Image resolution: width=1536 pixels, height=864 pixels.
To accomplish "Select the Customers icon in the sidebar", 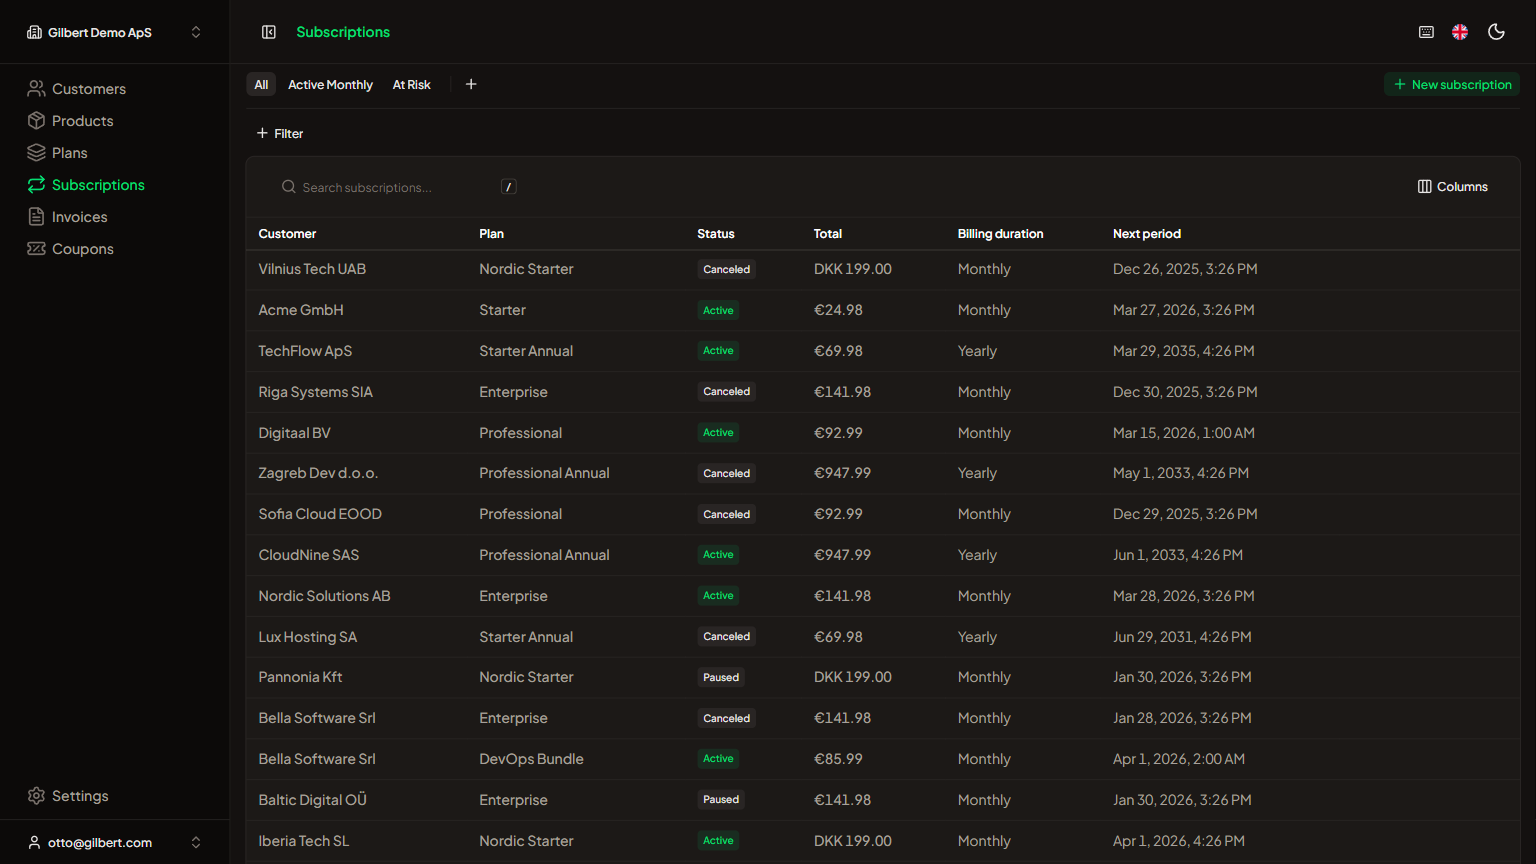I will pos(36,88).
